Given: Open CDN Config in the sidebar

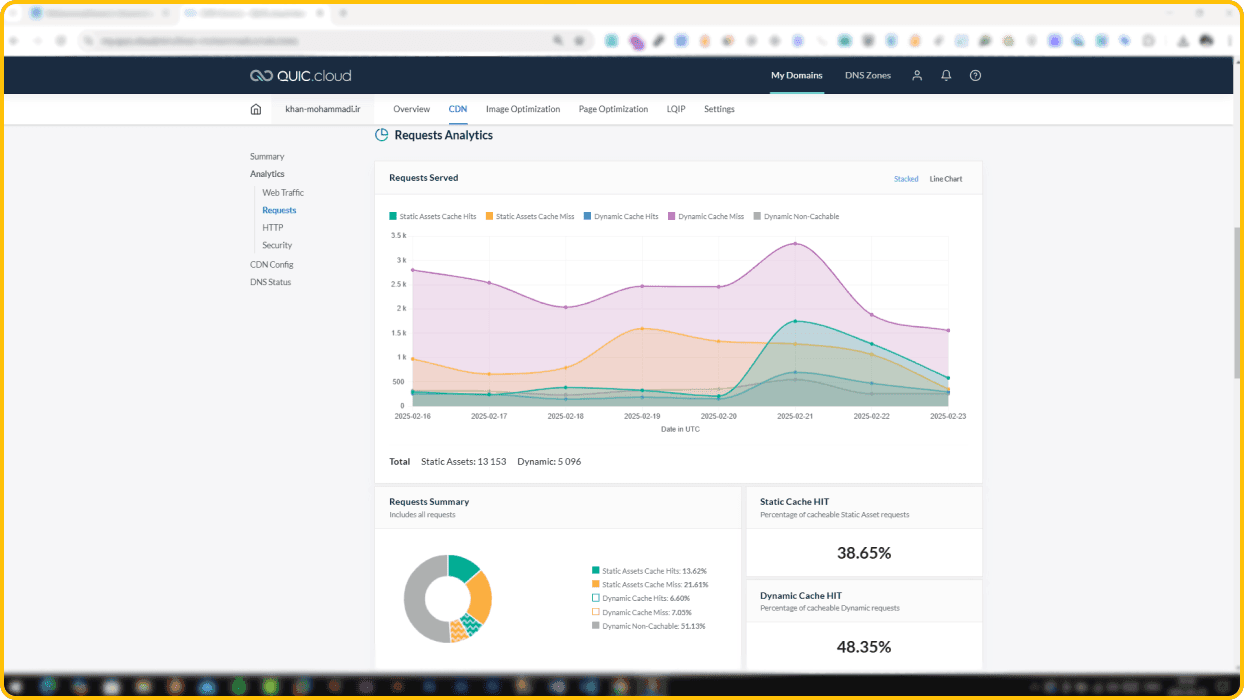Looking at the screenshot, I should point(272,265).
